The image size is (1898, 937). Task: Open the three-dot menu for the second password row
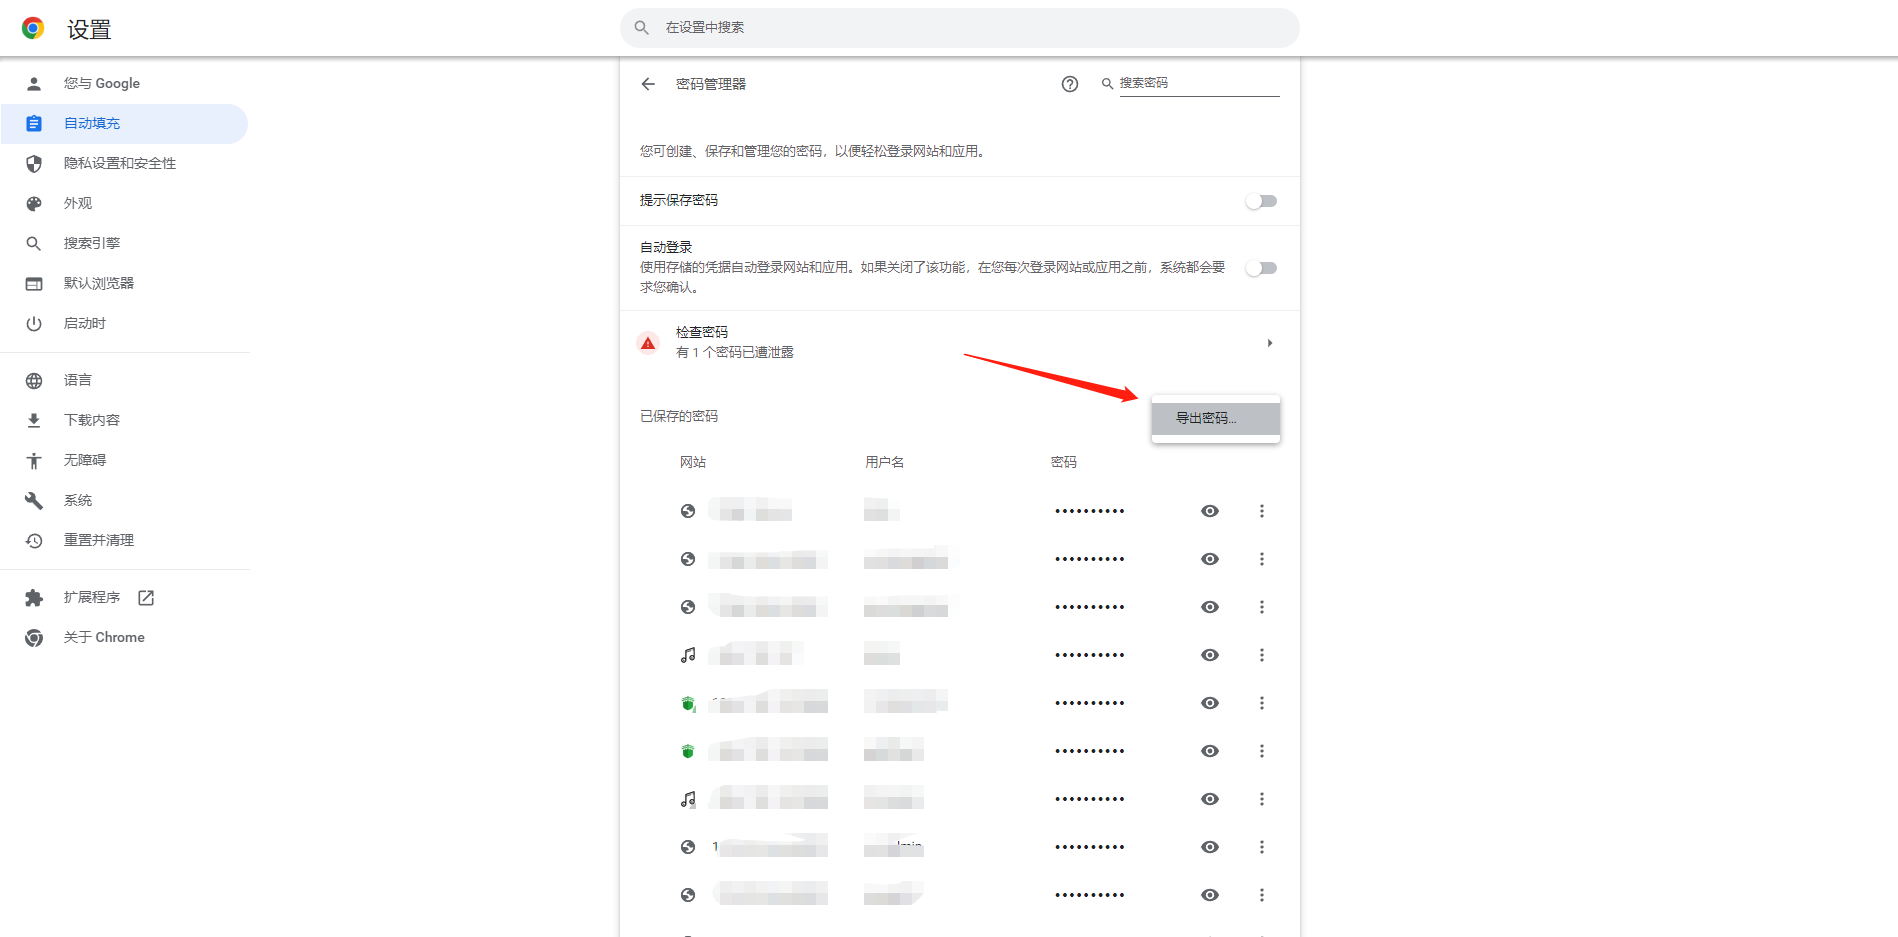point(1261,559)
